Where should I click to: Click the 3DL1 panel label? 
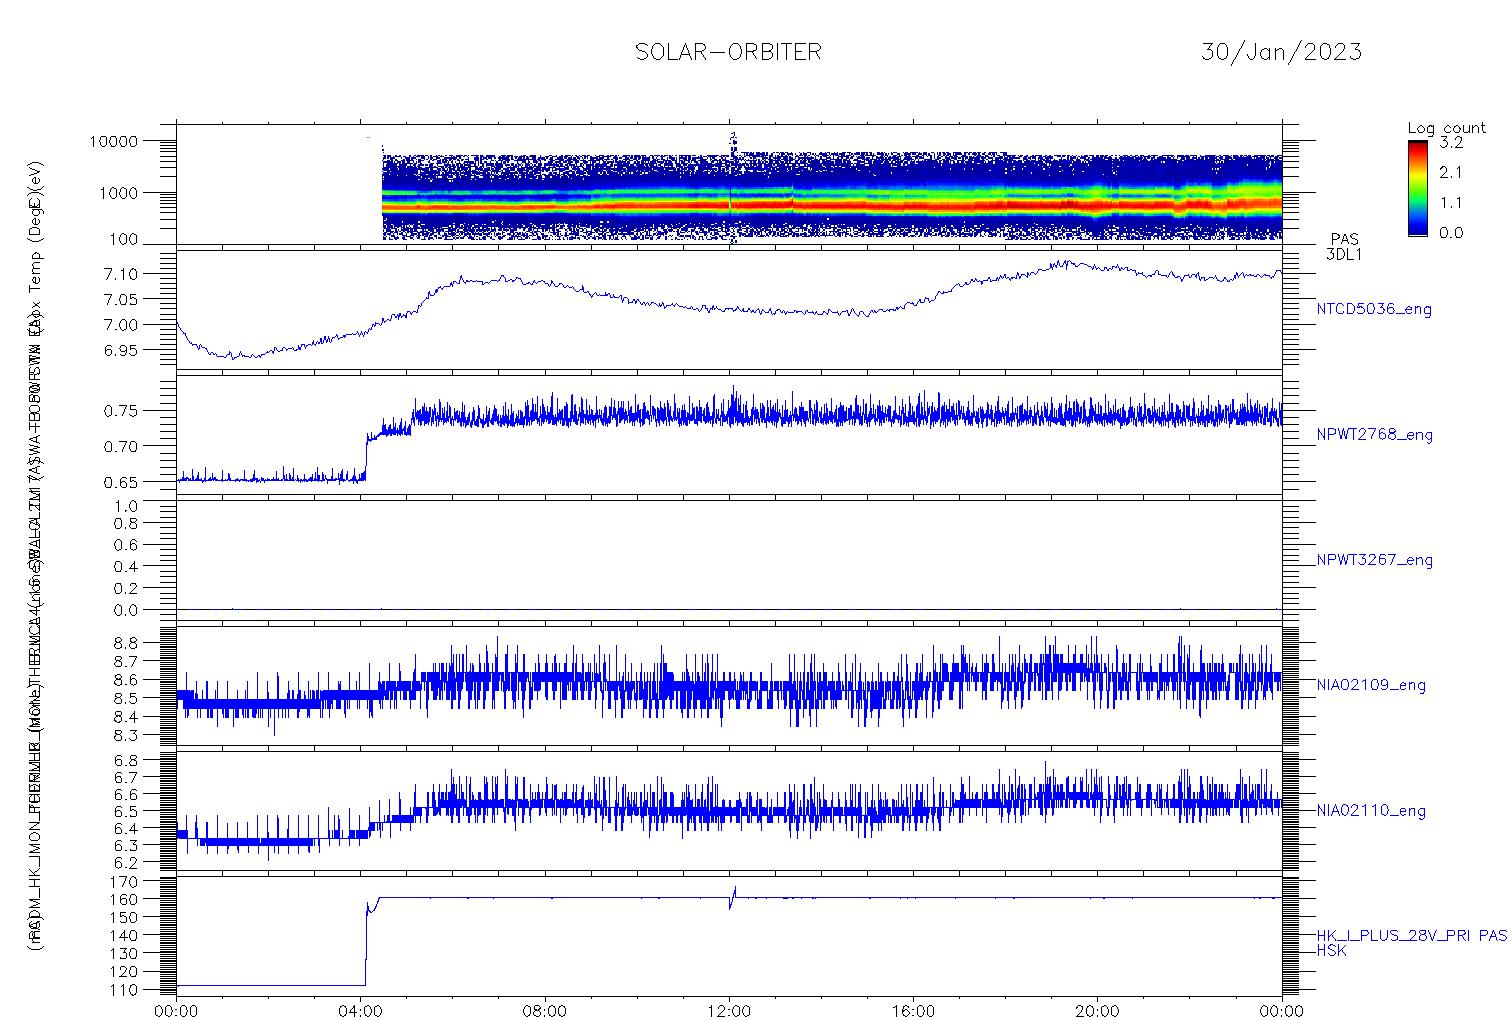[1344, 255]
